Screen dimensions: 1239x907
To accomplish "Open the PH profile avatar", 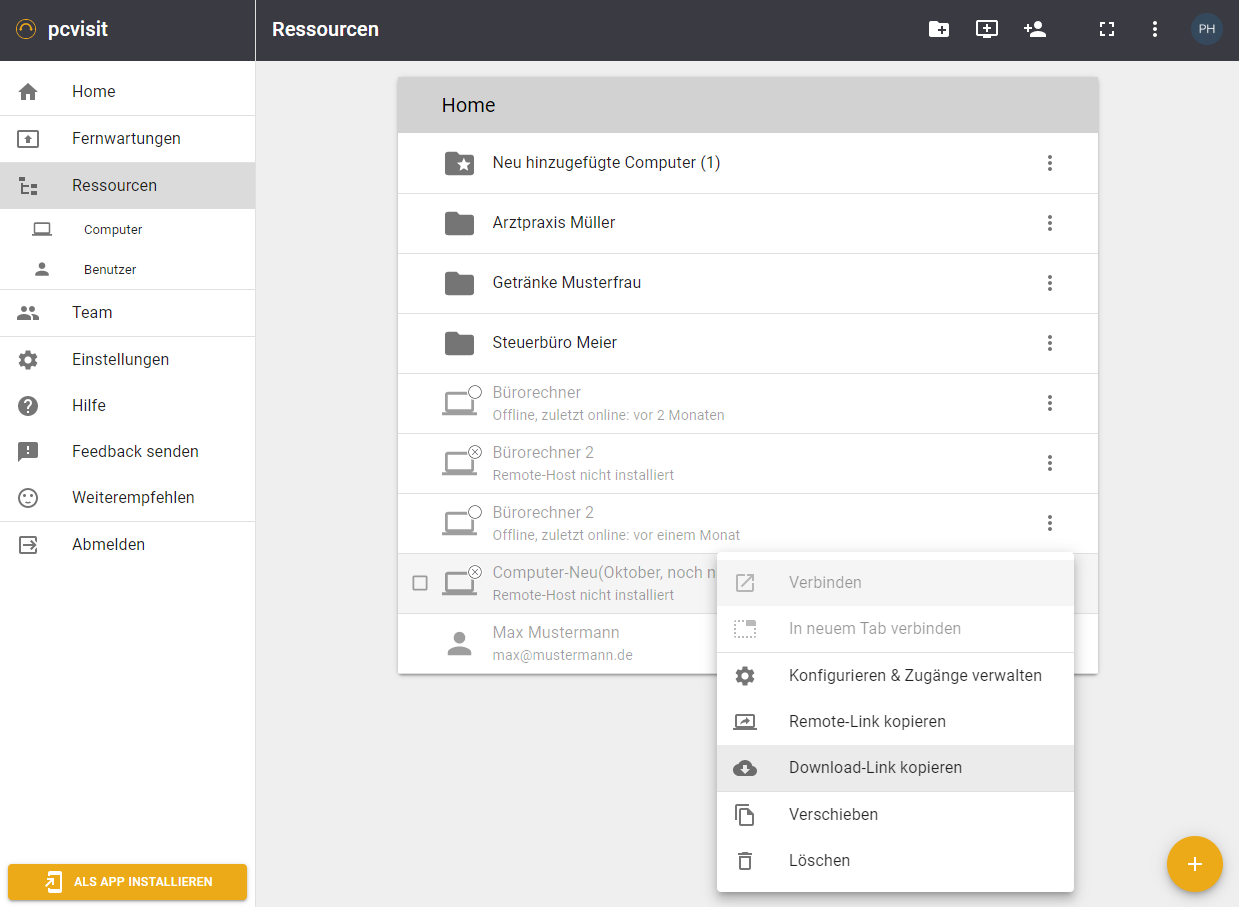I will click(x=1207, y=29).
